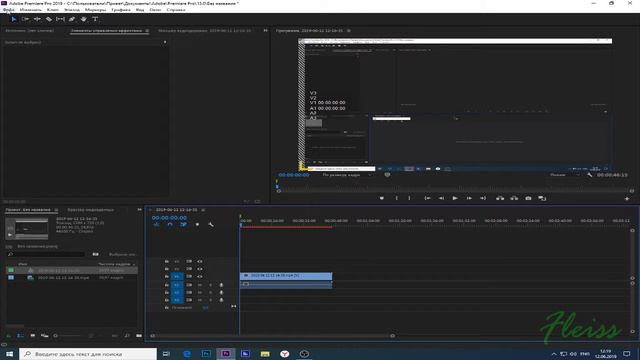The image size is (640, 360).
Task: Select the Hand tool
Action: [84, 19]
